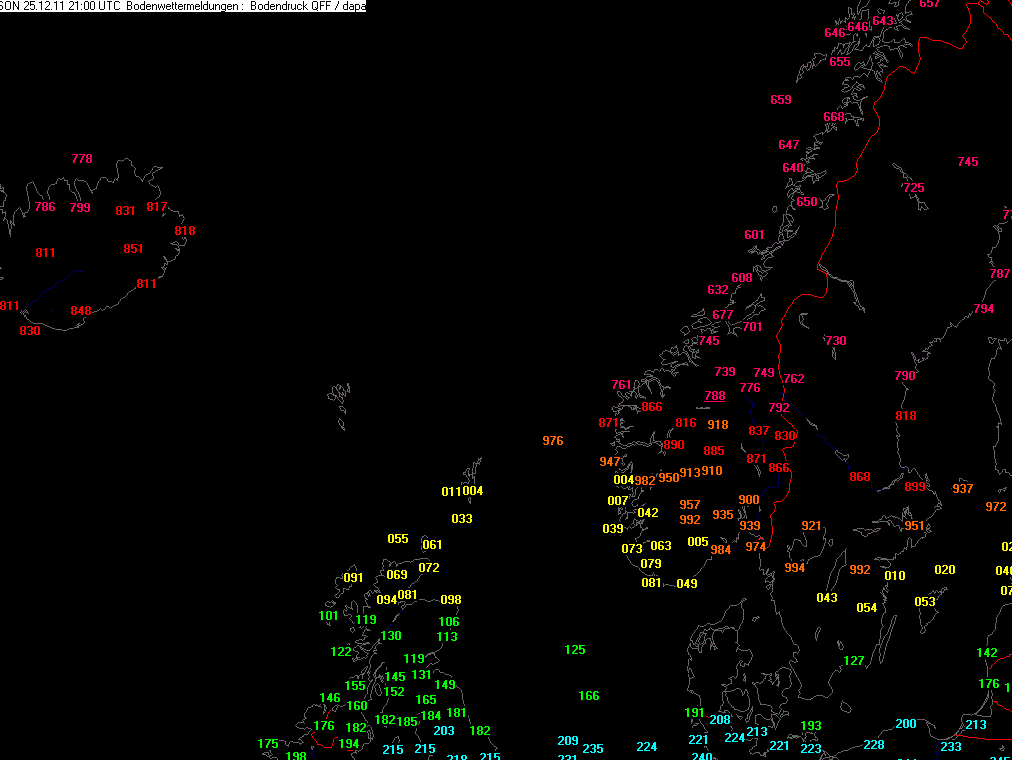Click the 851 pressure value in Iceland
This screenshot has height=760, width=1012.
133,249
